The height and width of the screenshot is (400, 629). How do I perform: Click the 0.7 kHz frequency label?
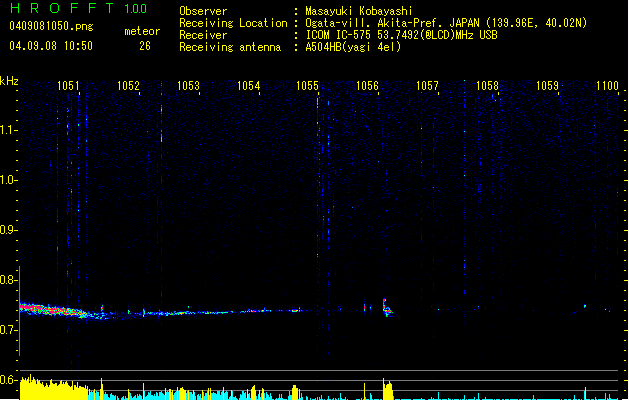[9, 330]
